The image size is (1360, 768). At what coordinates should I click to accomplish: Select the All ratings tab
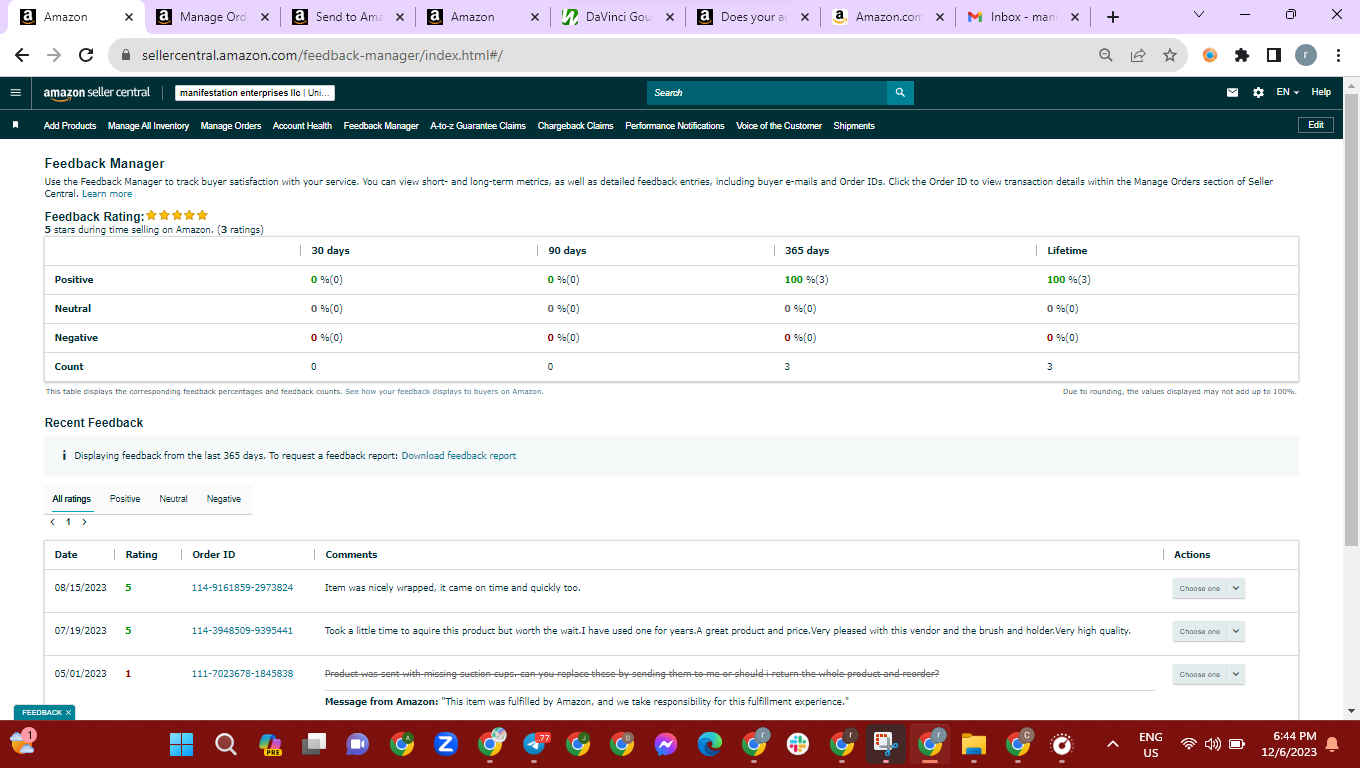click(72, 499)
